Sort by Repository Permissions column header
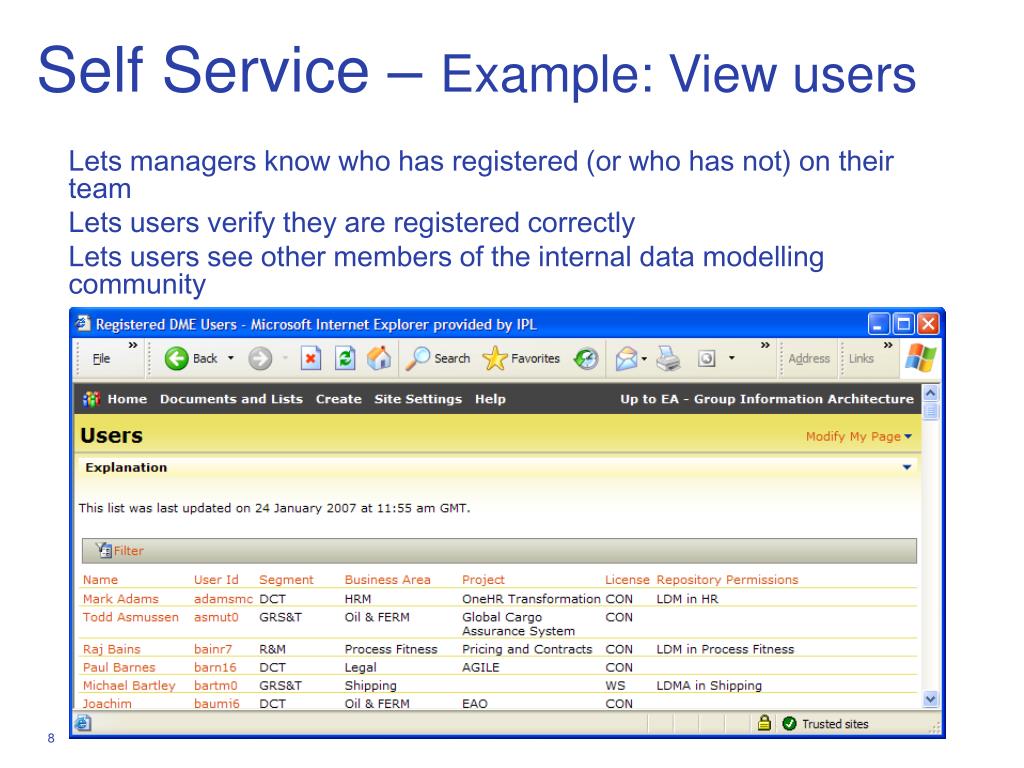This screenshot has width=1024, height=768. [x=727, y=580]
